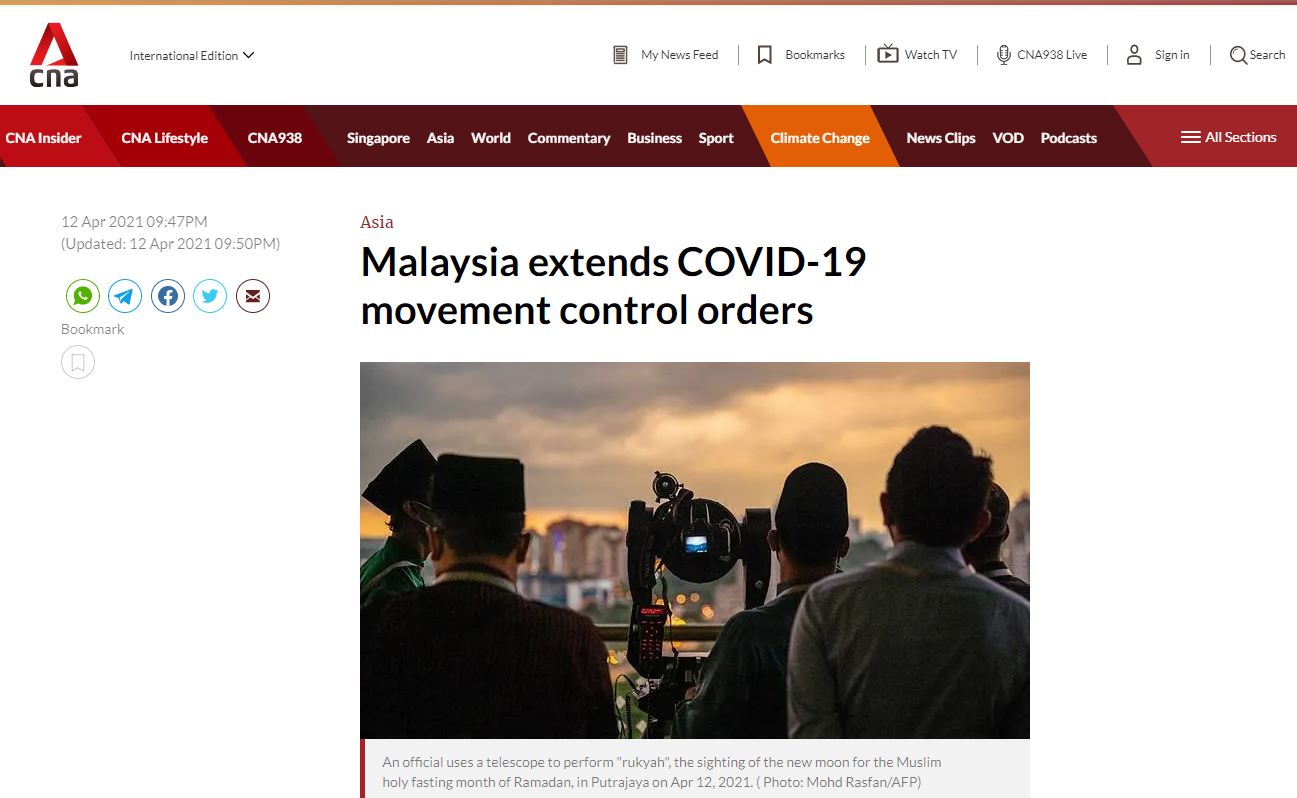Share article via email icon
This screenshot has width=1297, height=798.
click(253, 296)
